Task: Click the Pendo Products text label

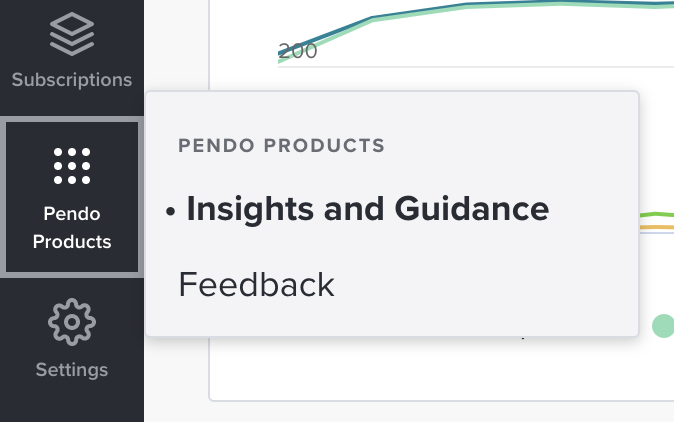Action: 72,228
